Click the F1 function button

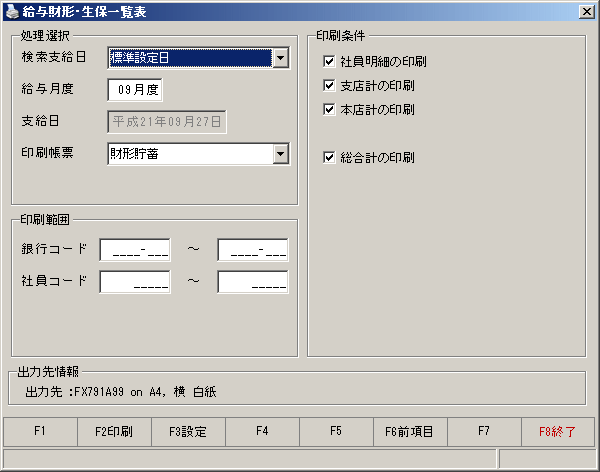tap(40, 432)
